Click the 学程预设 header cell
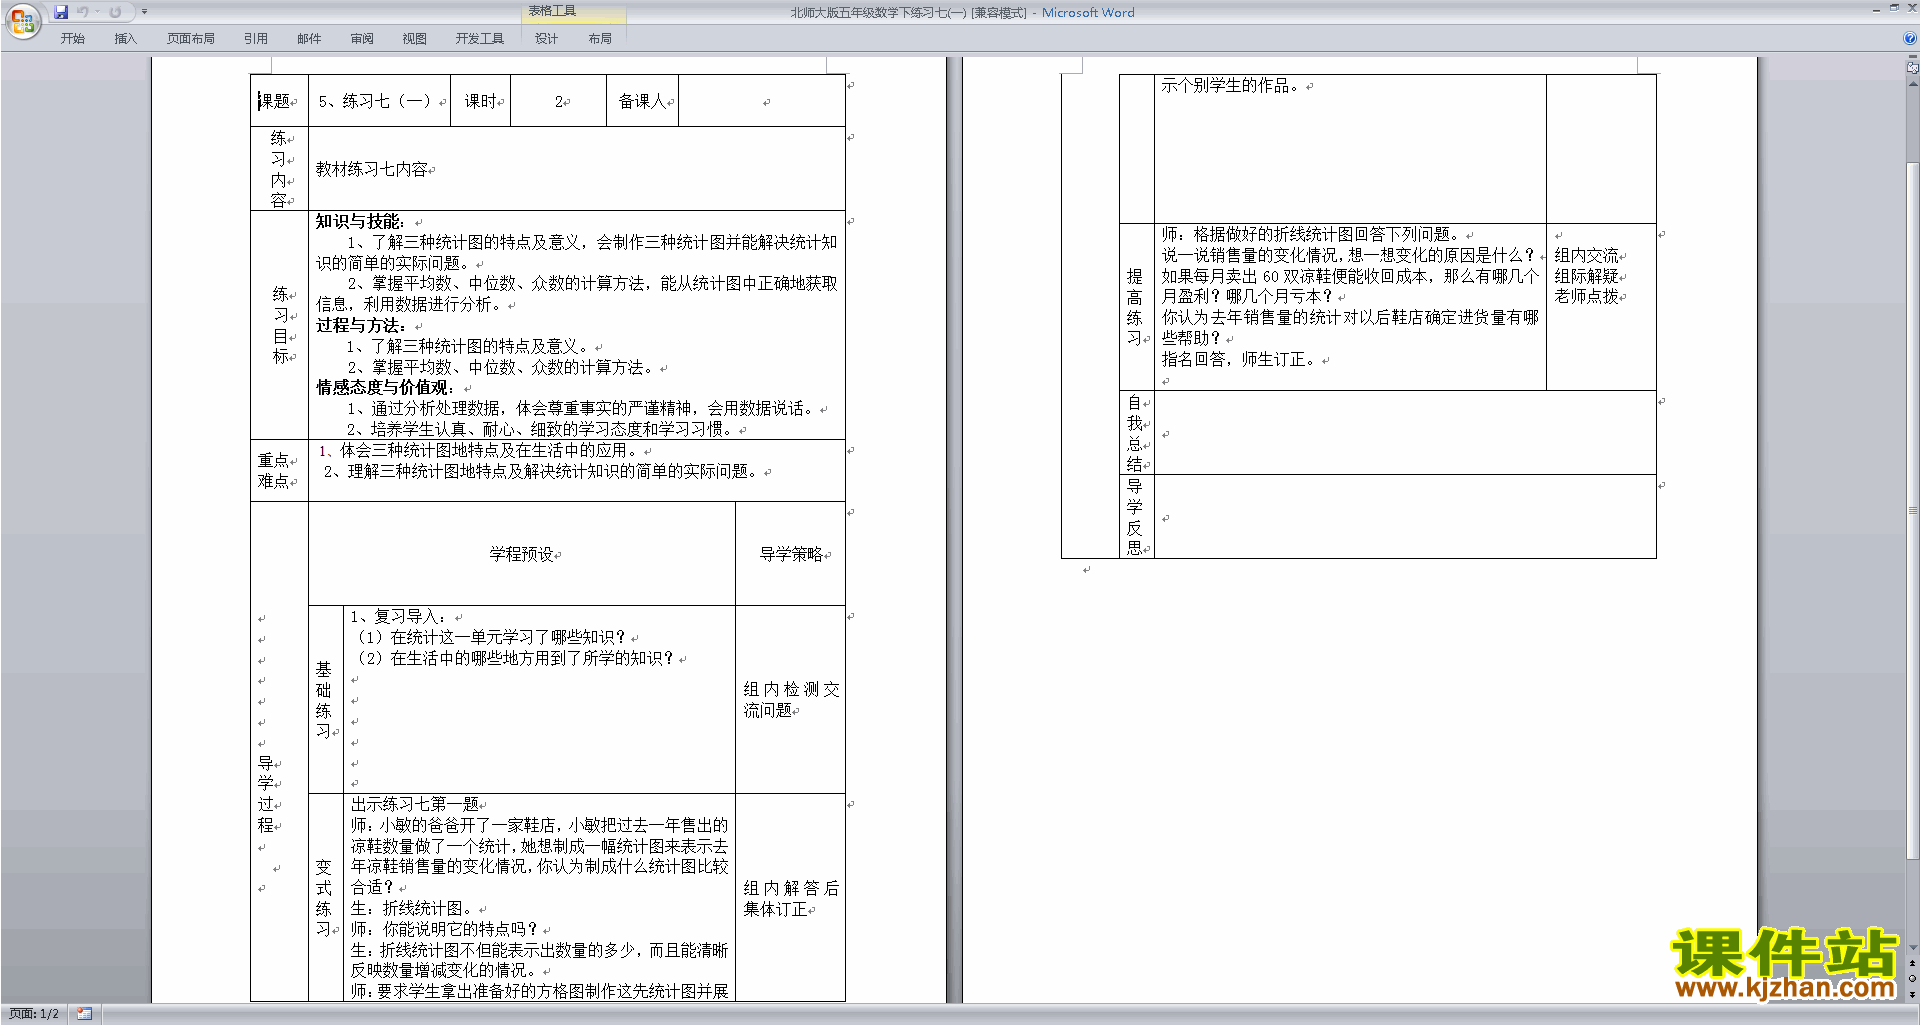The height and width of the screenshot is (1025, 1920). click(522, 554)
